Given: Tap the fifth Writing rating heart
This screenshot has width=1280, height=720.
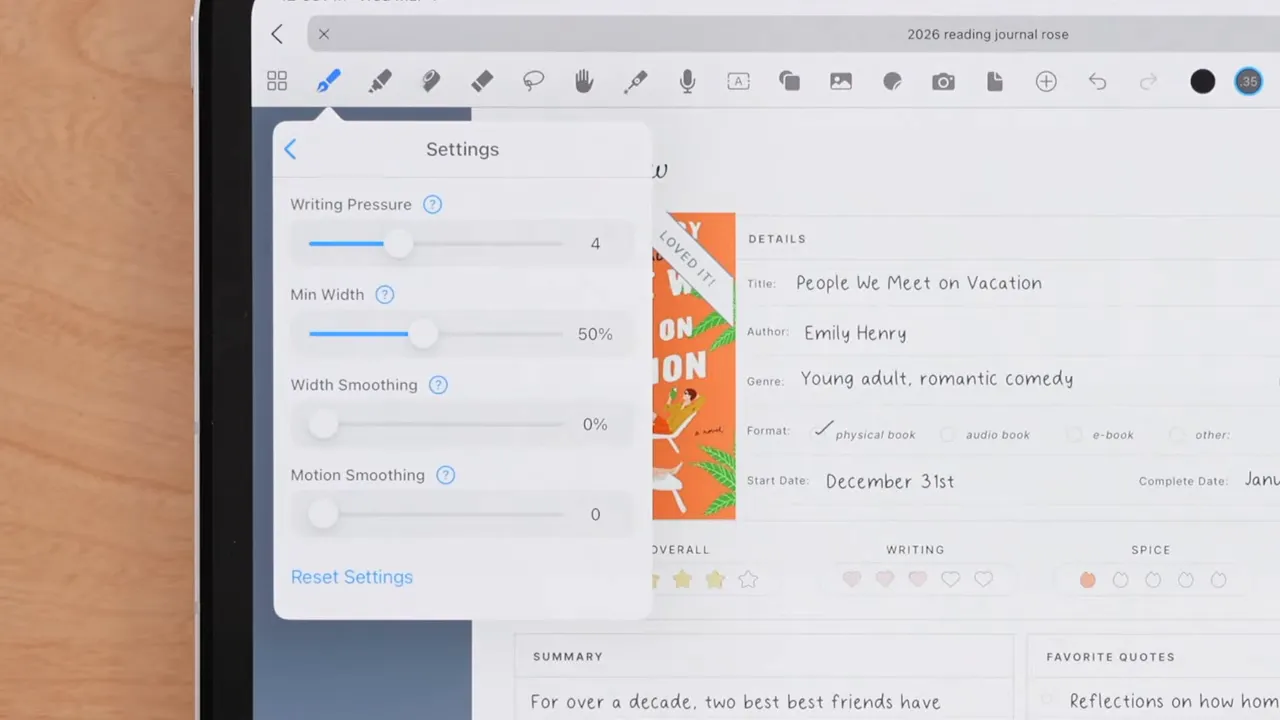Looking at the screenshot, I should 984,579.
